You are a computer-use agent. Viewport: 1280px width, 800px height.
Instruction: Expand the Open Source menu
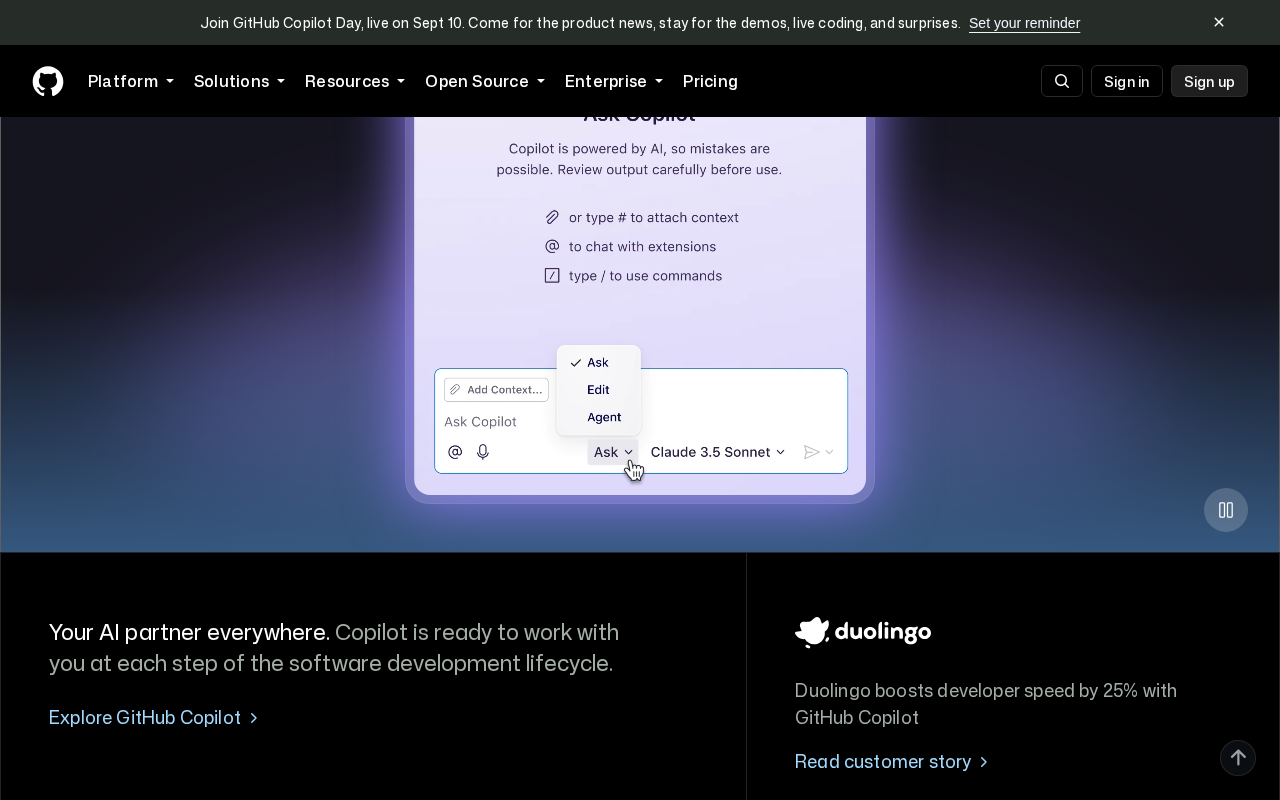(x=485, y=81)
